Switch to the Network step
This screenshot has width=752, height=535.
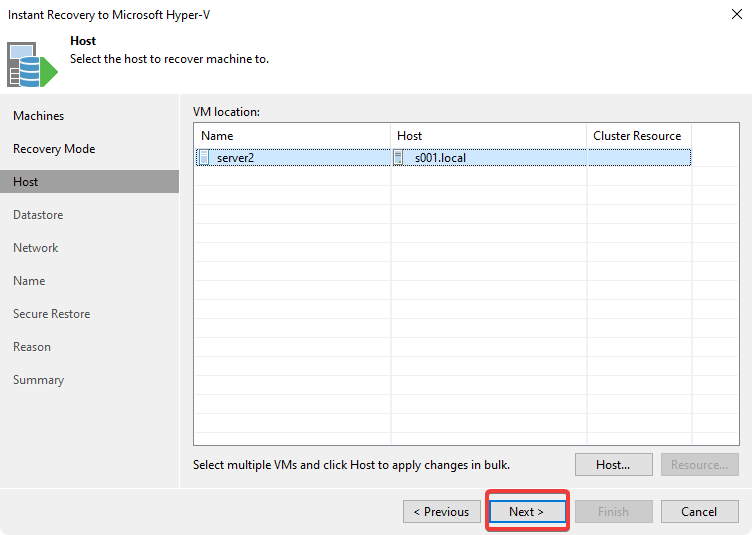tap(36, 248)
